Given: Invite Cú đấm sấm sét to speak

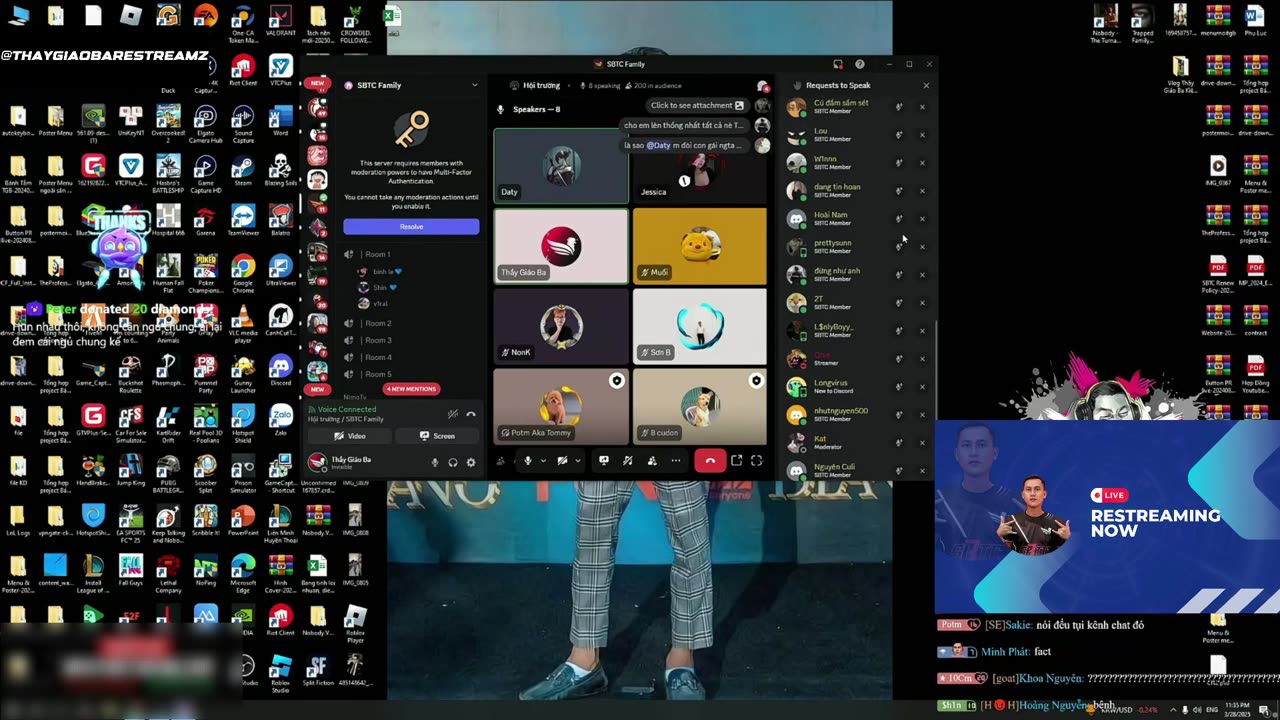Looking at the screenshot, I should click(x=899, y=107).
